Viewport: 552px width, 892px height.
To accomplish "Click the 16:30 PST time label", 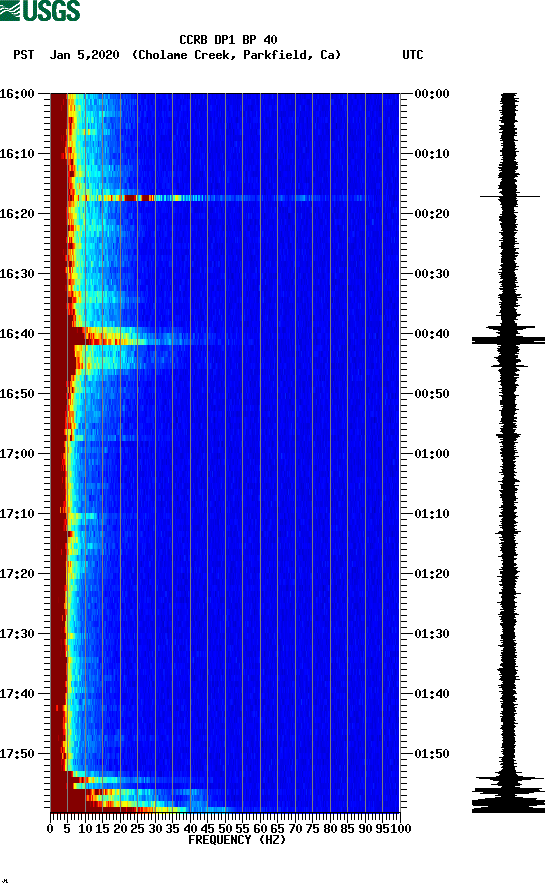I will click(17, 274).
